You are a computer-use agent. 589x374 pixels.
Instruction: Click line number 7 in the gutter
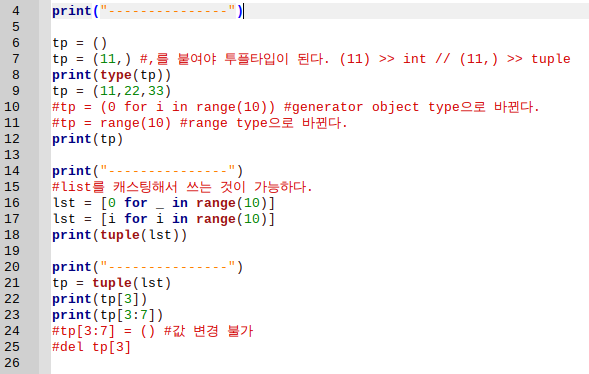tap(16, 59)
